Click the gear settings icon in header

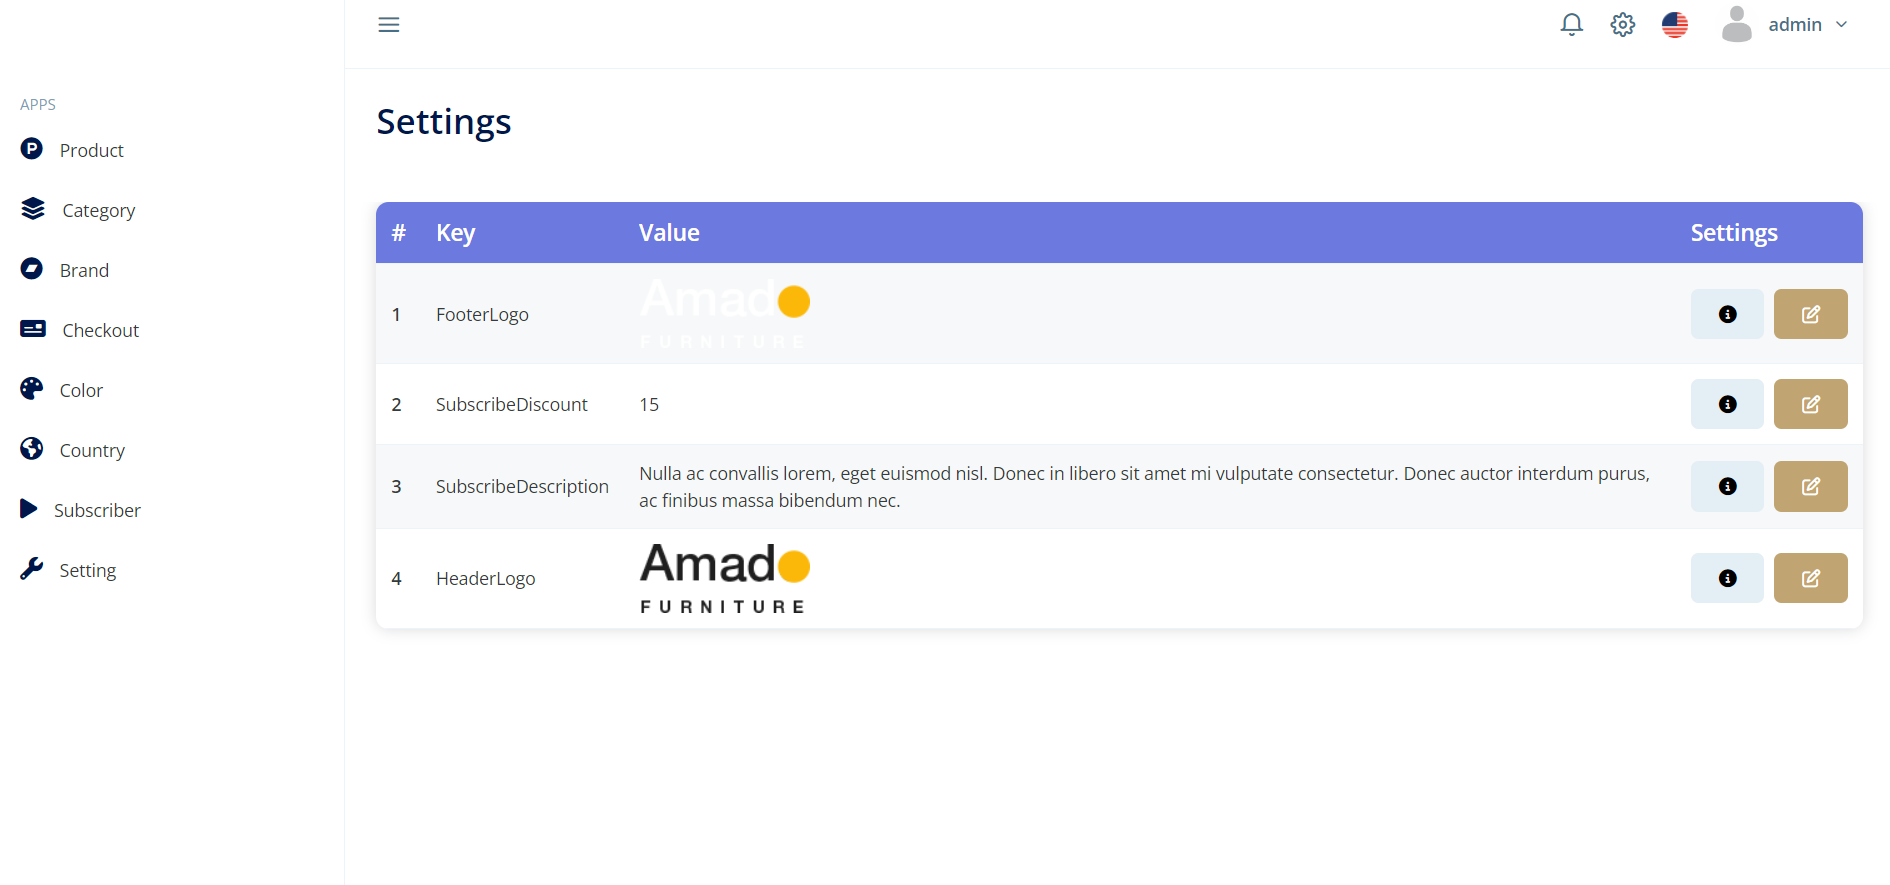[x=1622, y=25]
